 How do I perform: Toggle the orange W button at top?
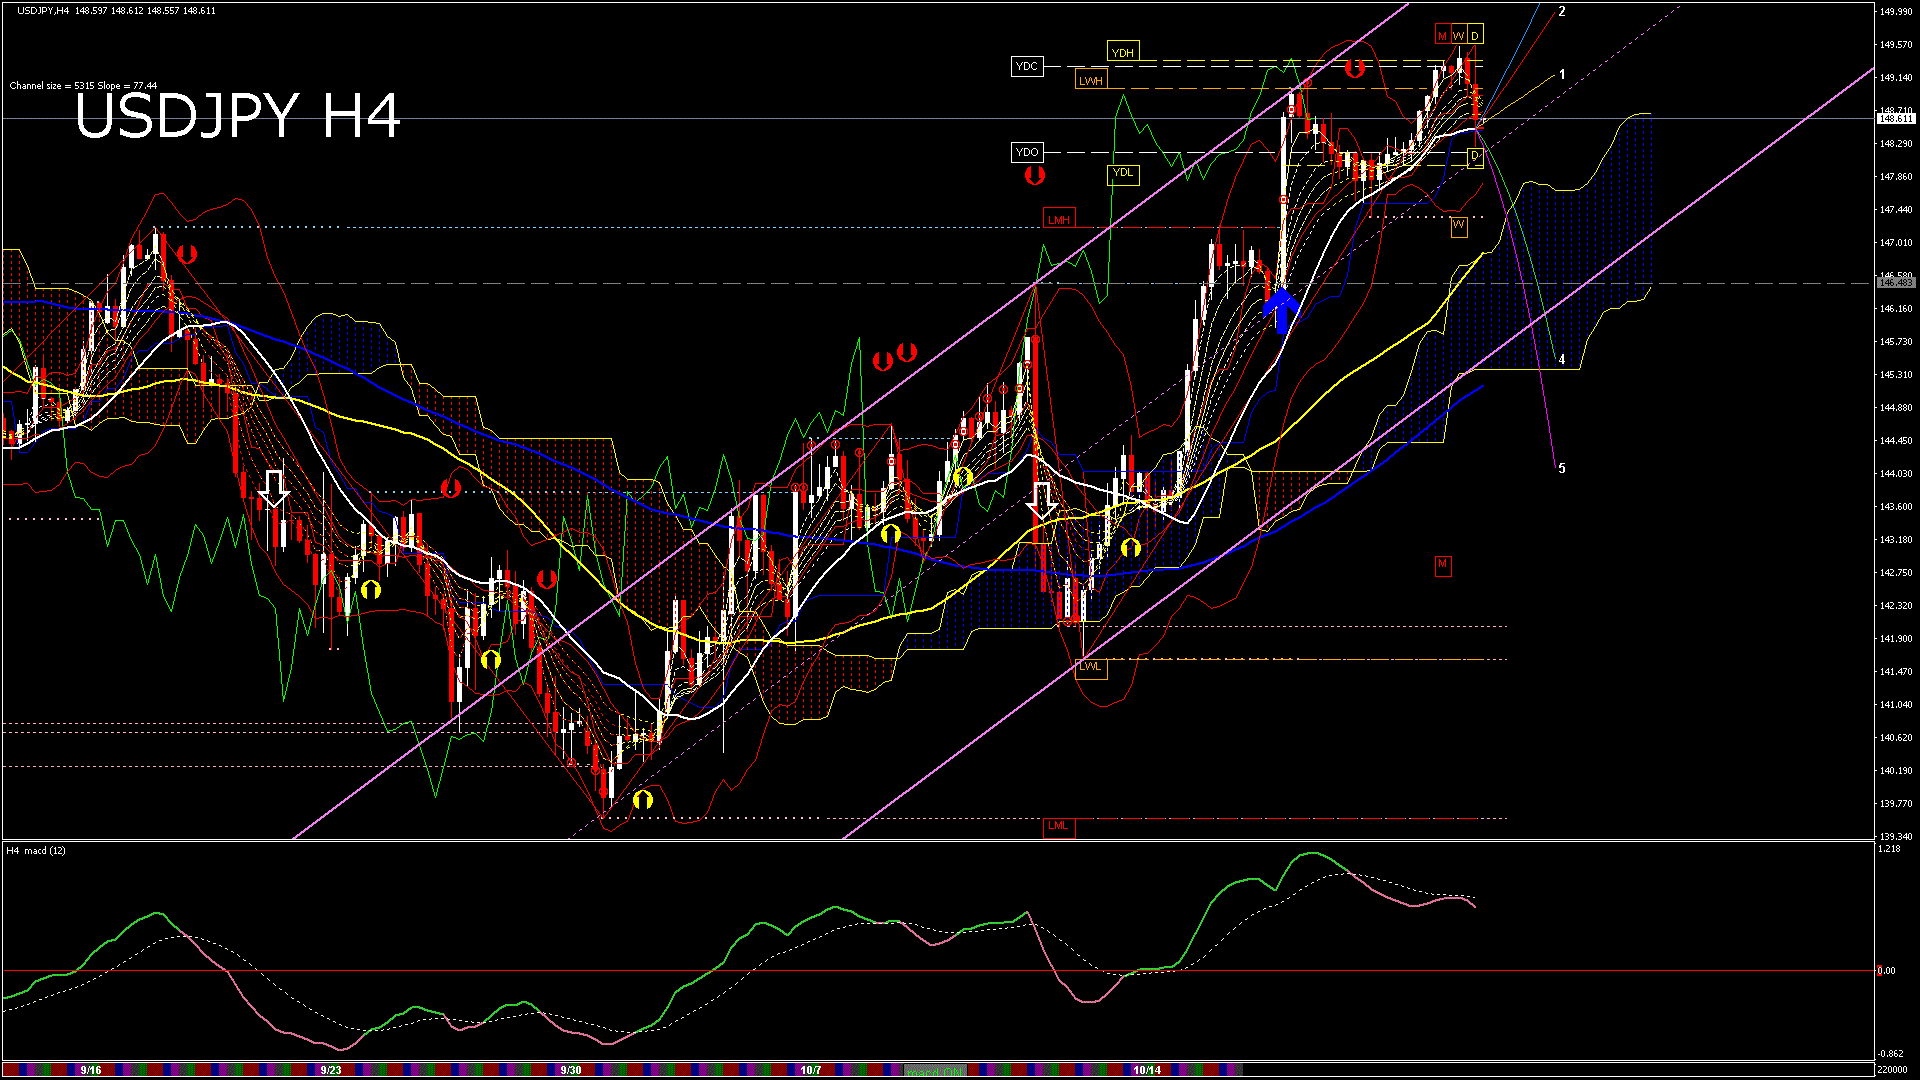[1458, 36]
